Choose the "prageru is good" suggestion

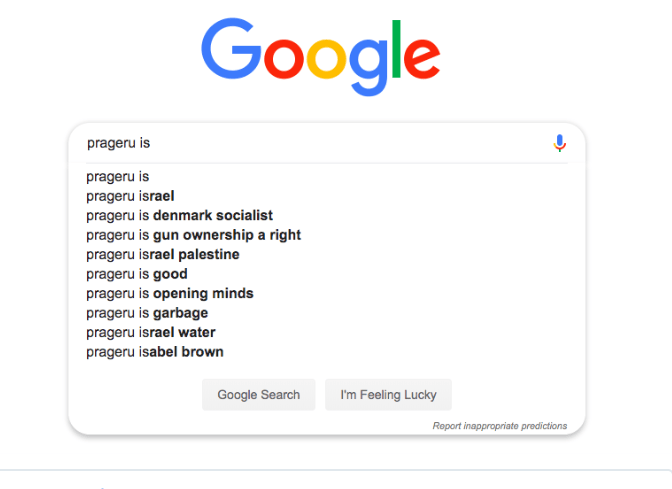click(137, 274)
